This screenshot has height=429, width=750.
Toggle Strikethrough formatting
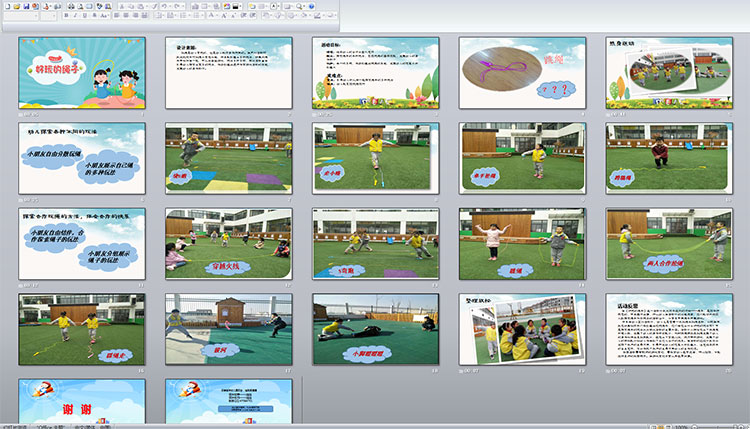pos(94,15)
